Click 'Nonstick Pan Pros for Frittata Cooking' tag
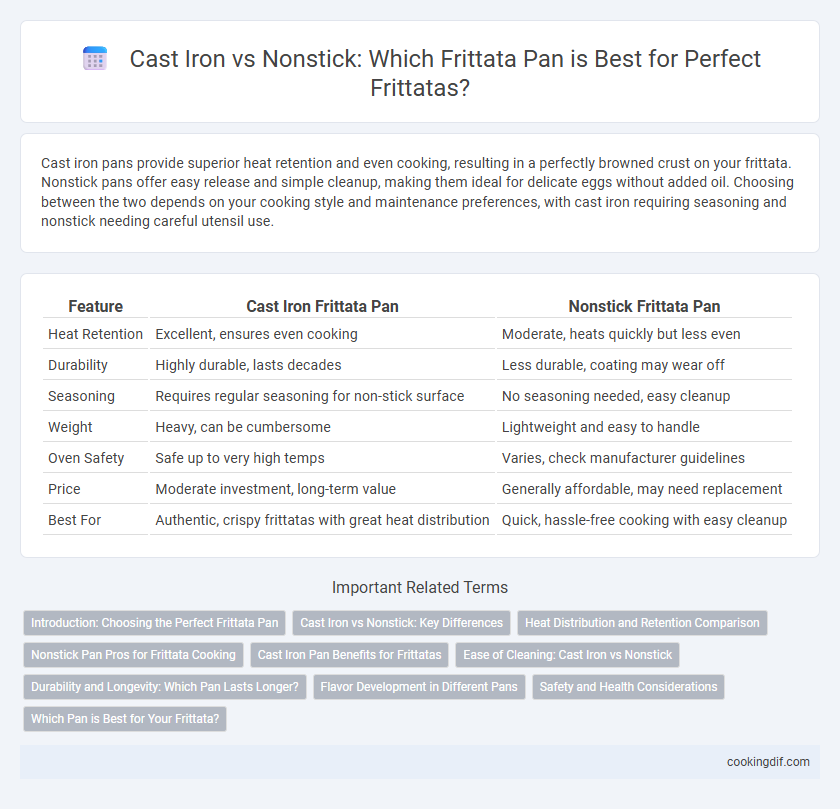840x809 pixels. tap(133, 655)
